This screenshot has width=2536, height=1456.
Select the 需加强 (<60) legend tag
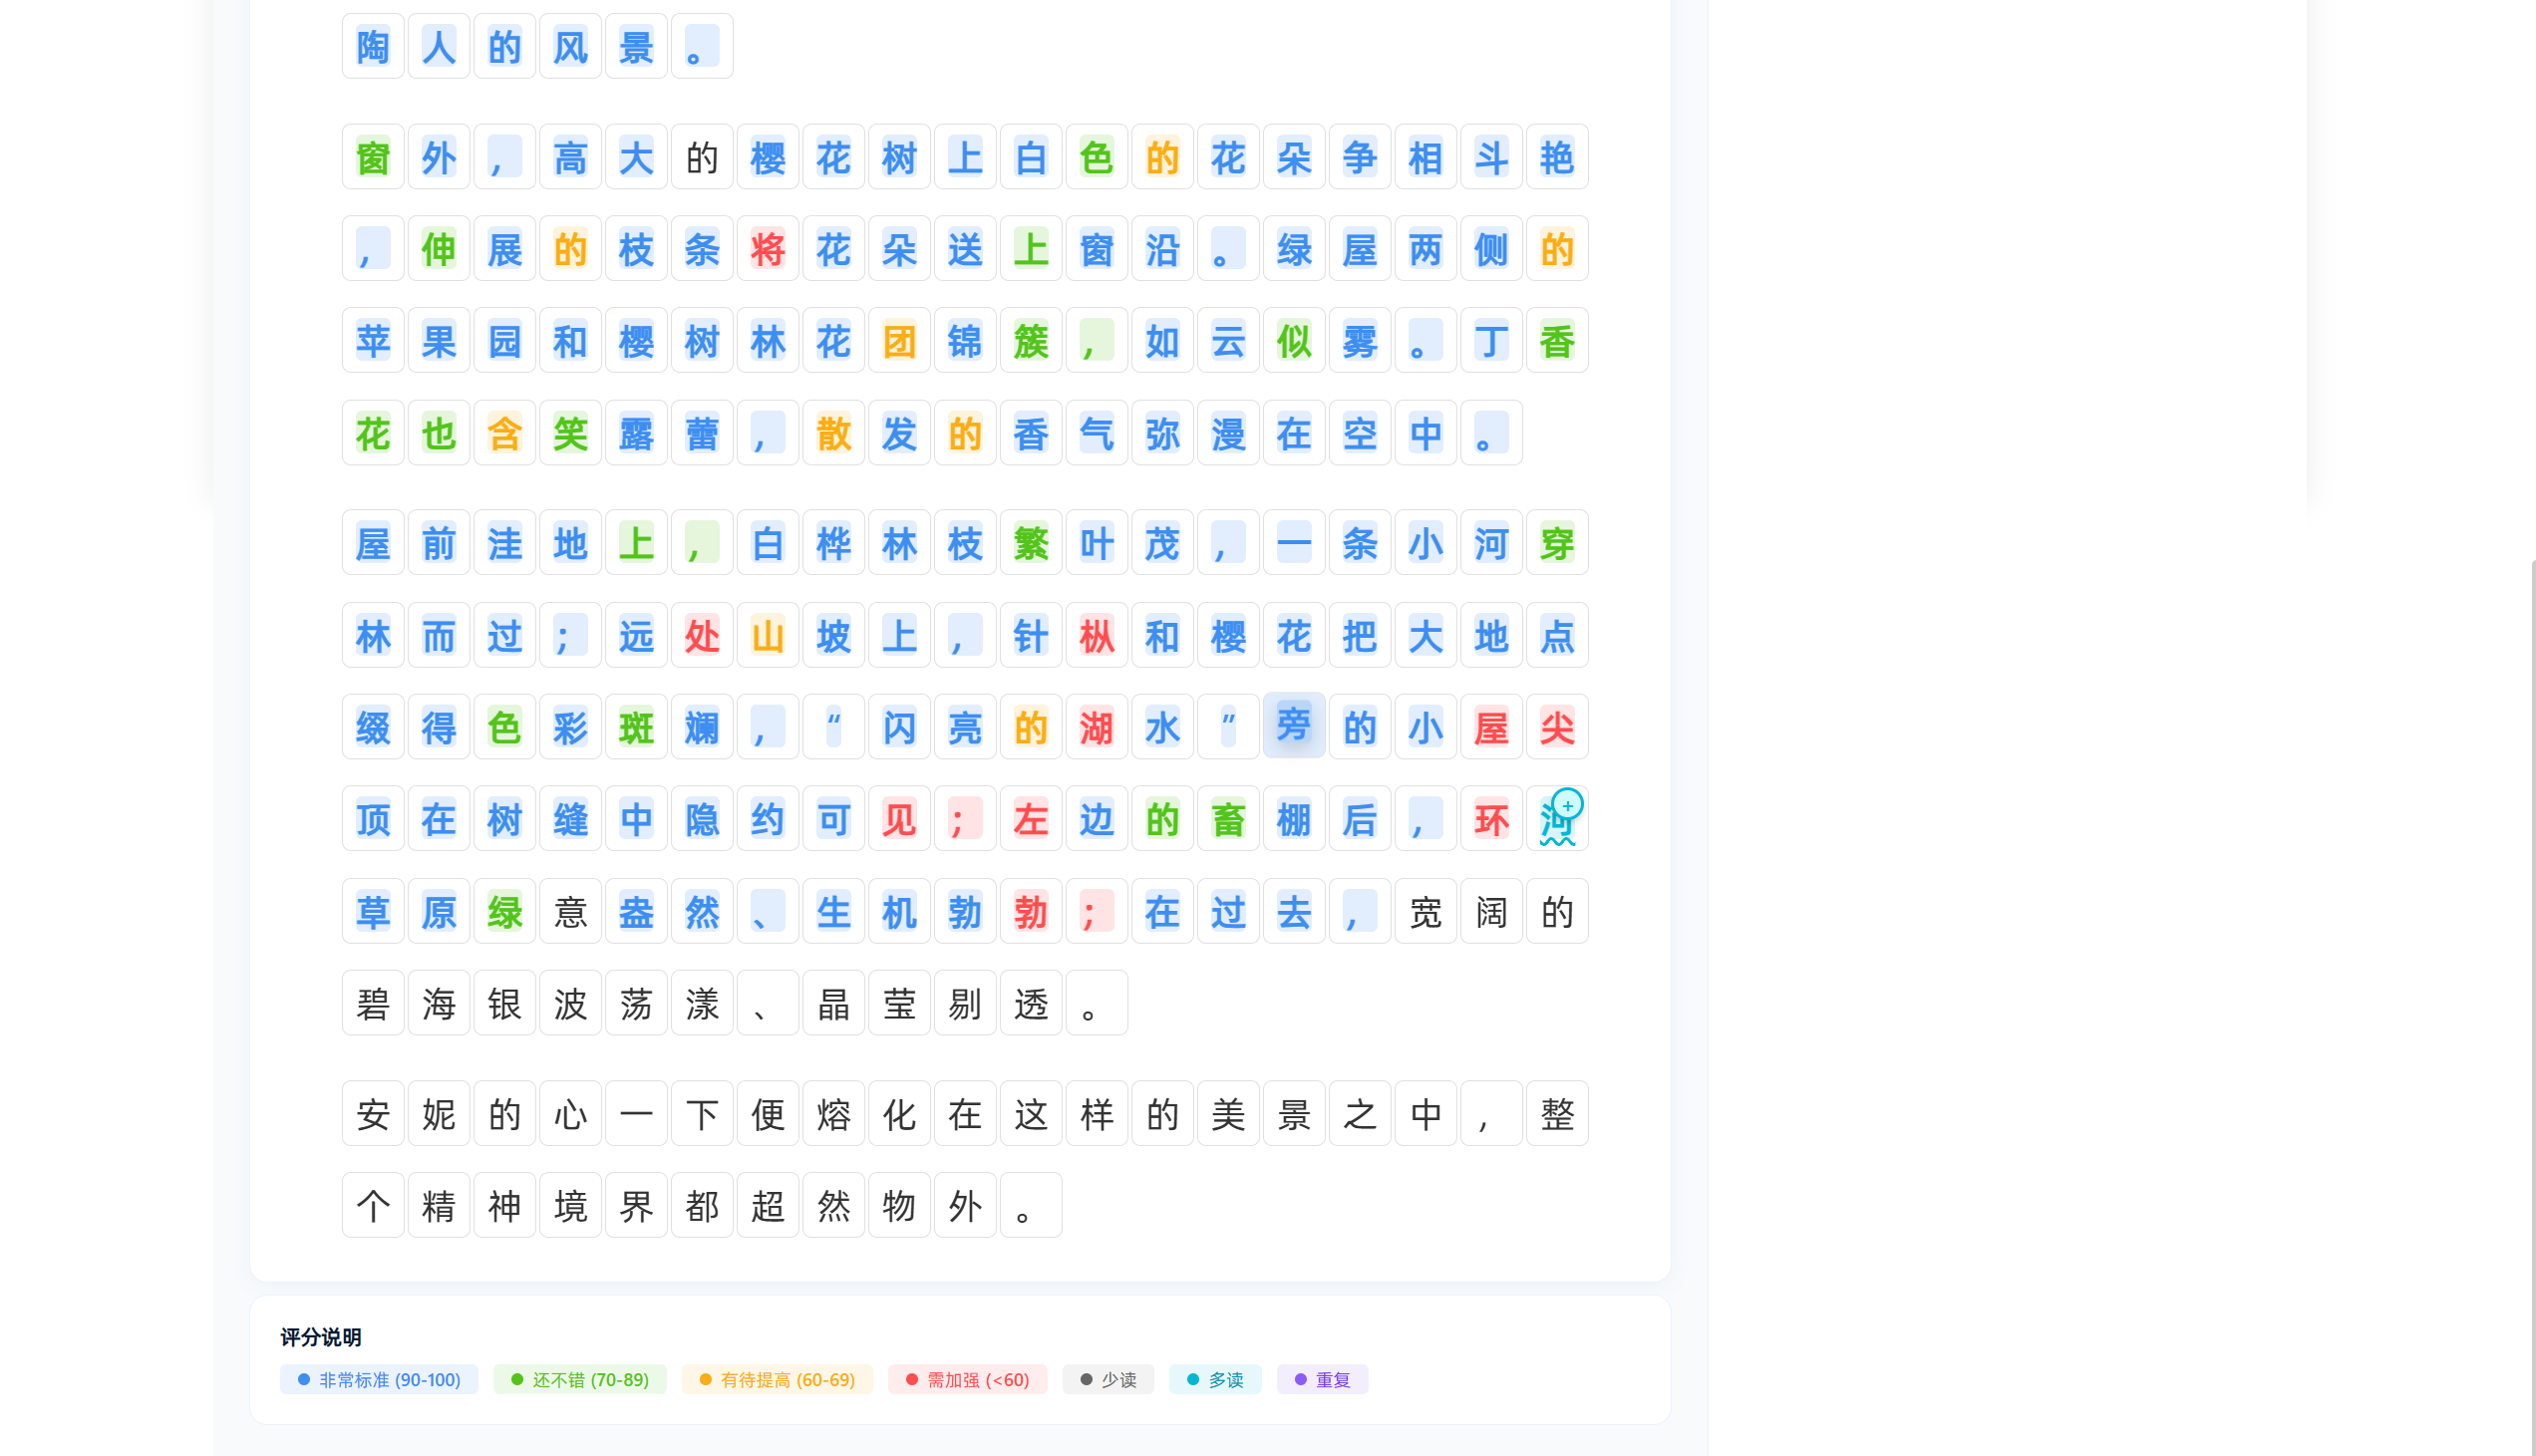(967, 1379)
